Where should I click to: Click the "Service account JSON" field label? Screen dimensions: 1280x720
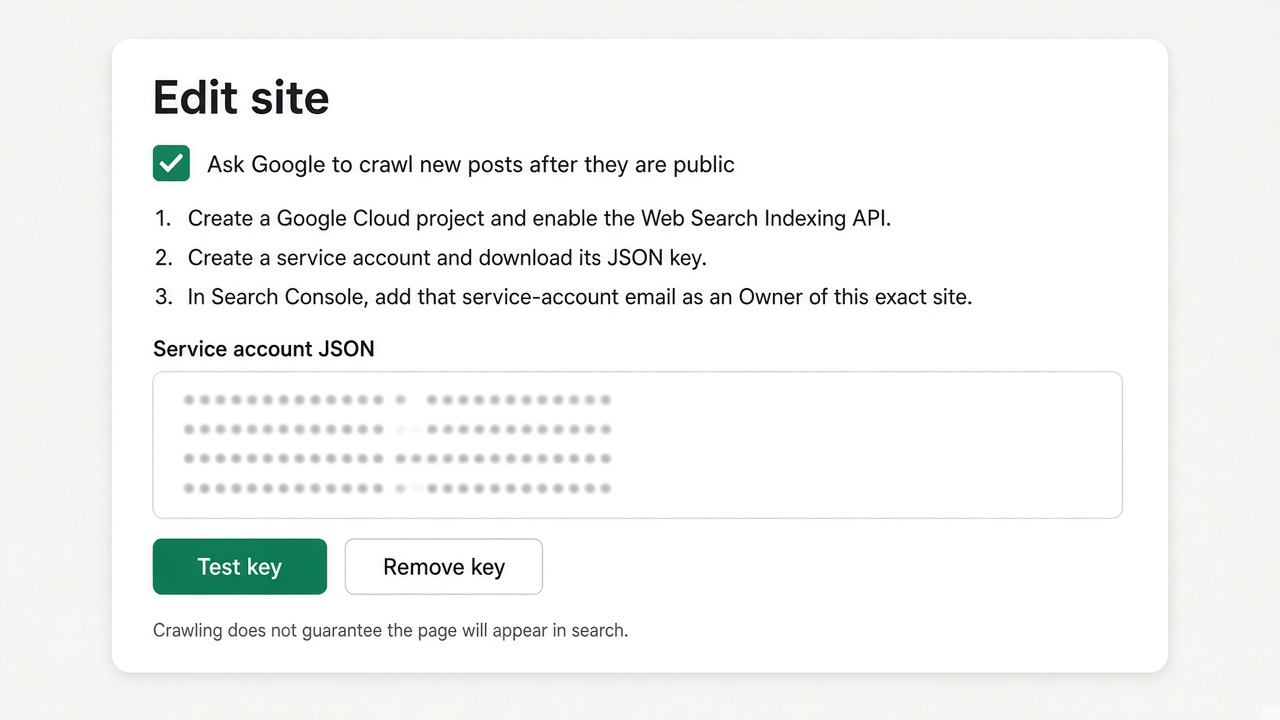click(x=264, y=349)
